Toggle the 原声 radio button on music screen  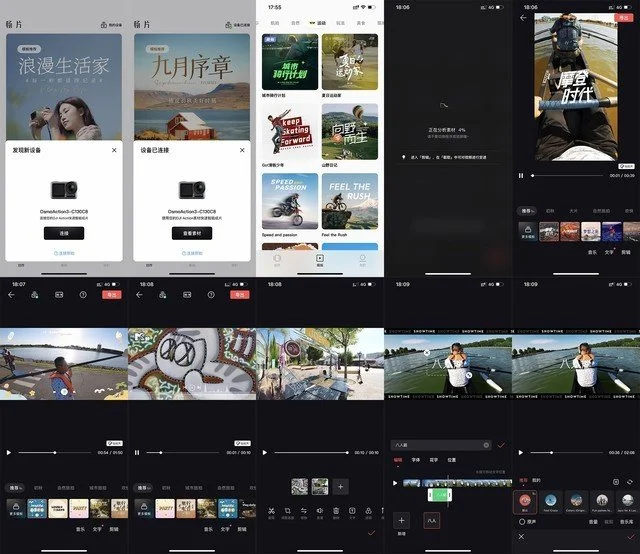(522, 522)
